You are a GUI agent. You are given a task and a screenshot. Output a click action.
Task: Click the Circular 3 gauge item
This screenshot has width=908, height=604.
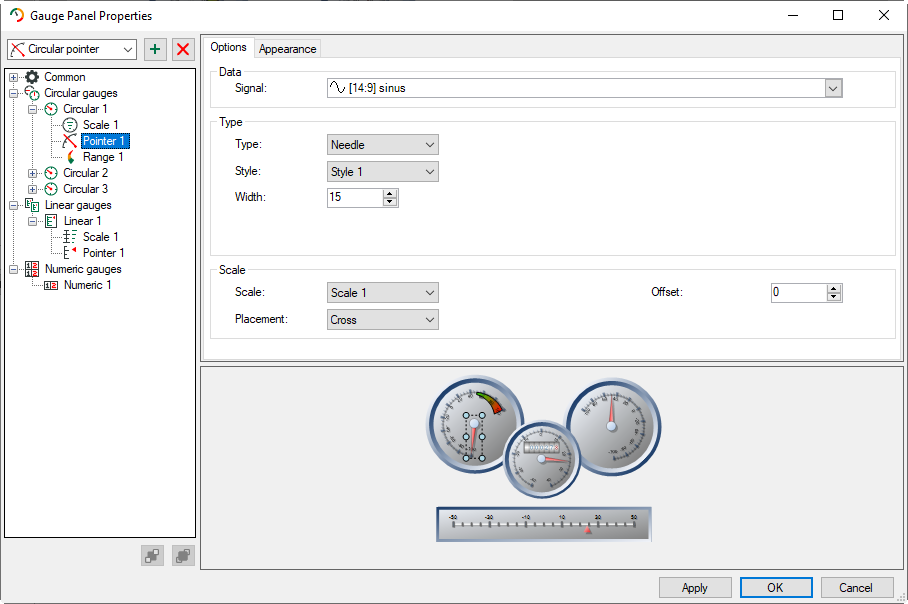click(85, 189)
